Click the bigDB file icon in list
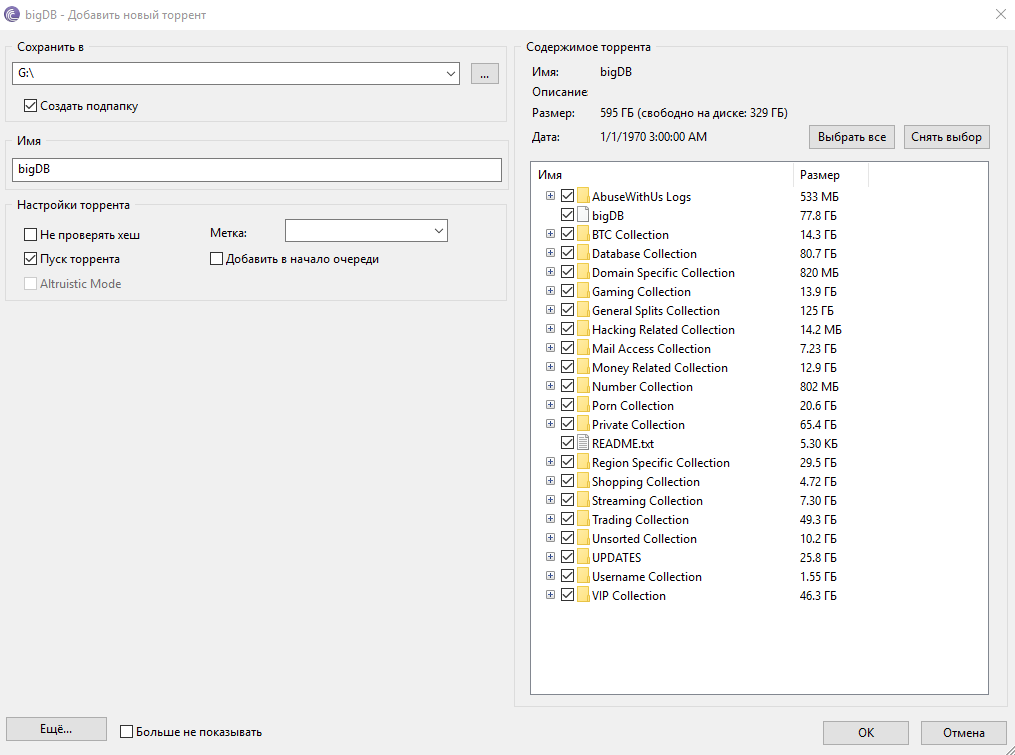Screen dimensions: 1015x755 point(583,215)
